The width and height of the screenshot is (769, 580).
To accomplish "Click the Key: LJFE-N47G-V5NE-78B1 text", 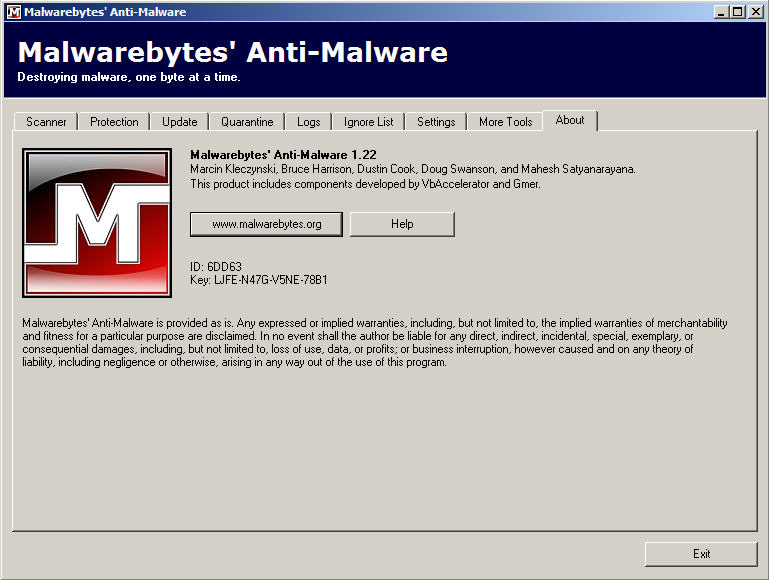I will [258, 280].
